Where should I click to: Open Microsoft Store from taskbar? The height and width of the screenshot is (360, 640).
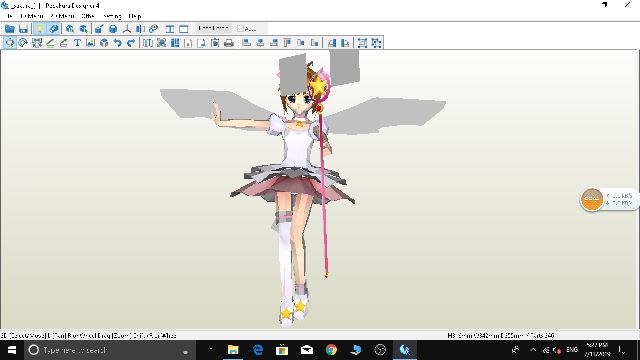(282, 350)
